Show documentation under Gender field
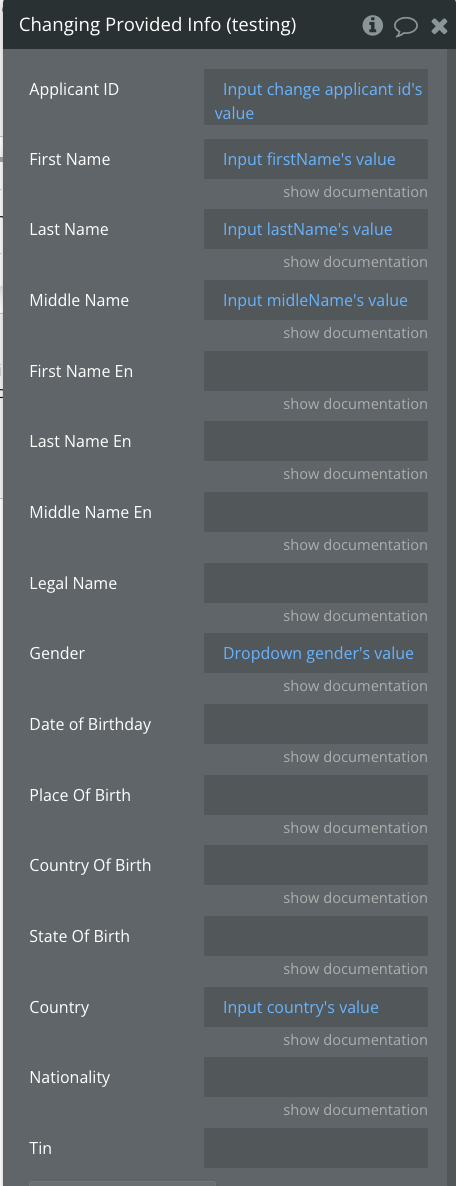 pos(355,686)
